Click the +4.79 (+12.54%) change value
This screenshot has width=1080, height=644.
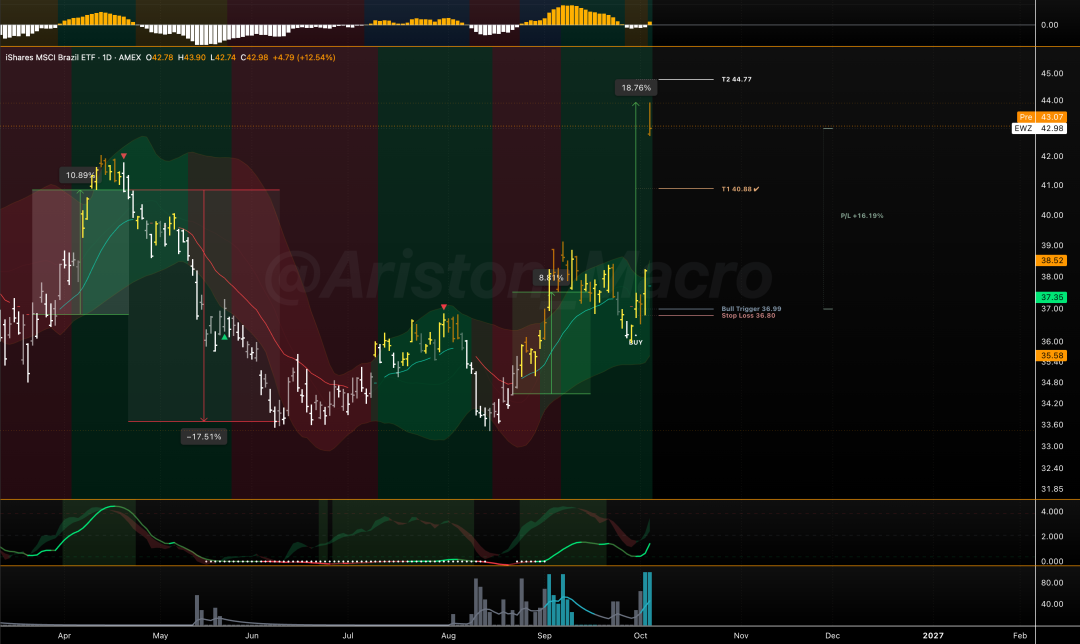click(x=304, y=58)
